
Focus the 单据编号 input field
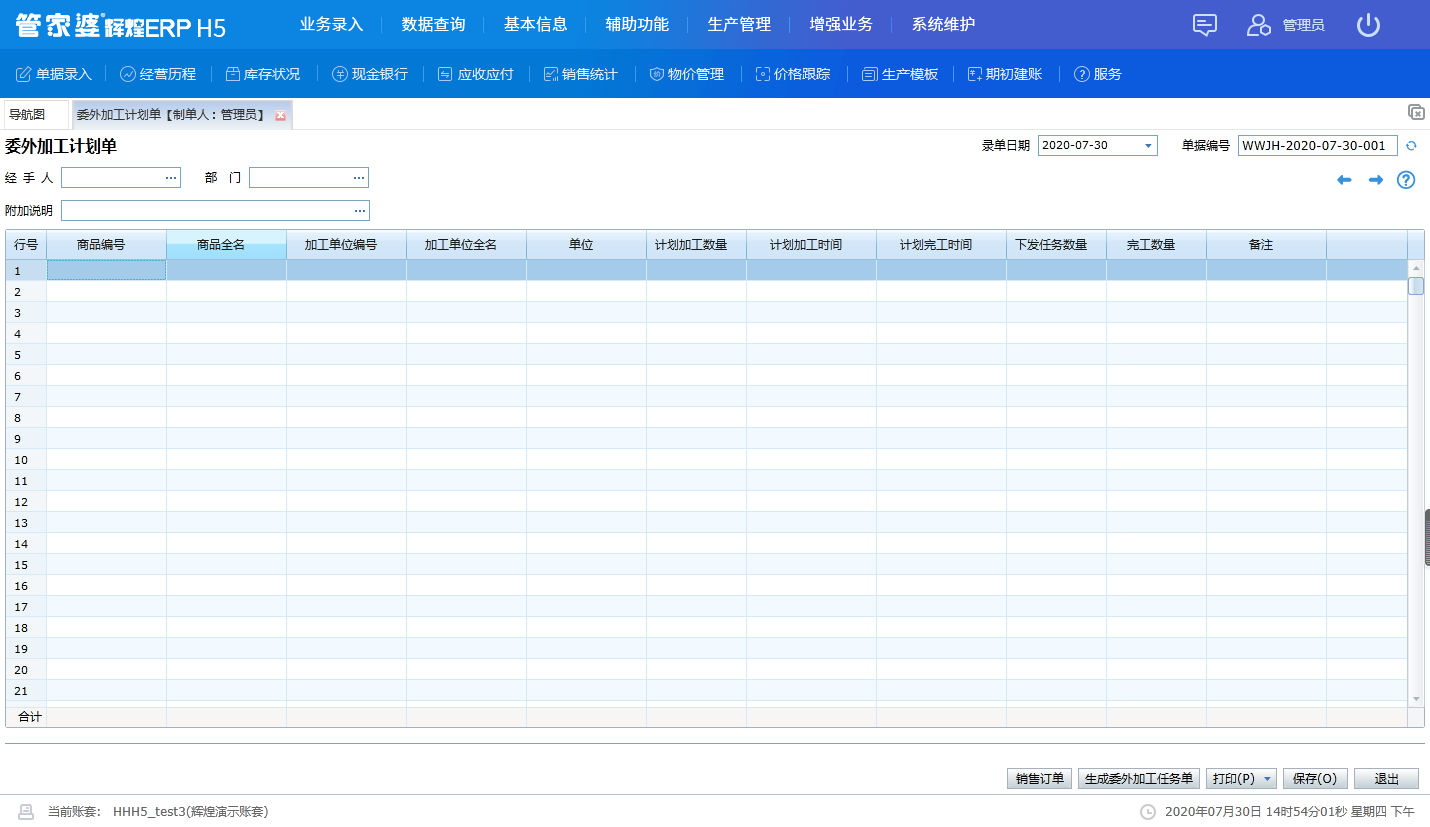(1317, 146)
